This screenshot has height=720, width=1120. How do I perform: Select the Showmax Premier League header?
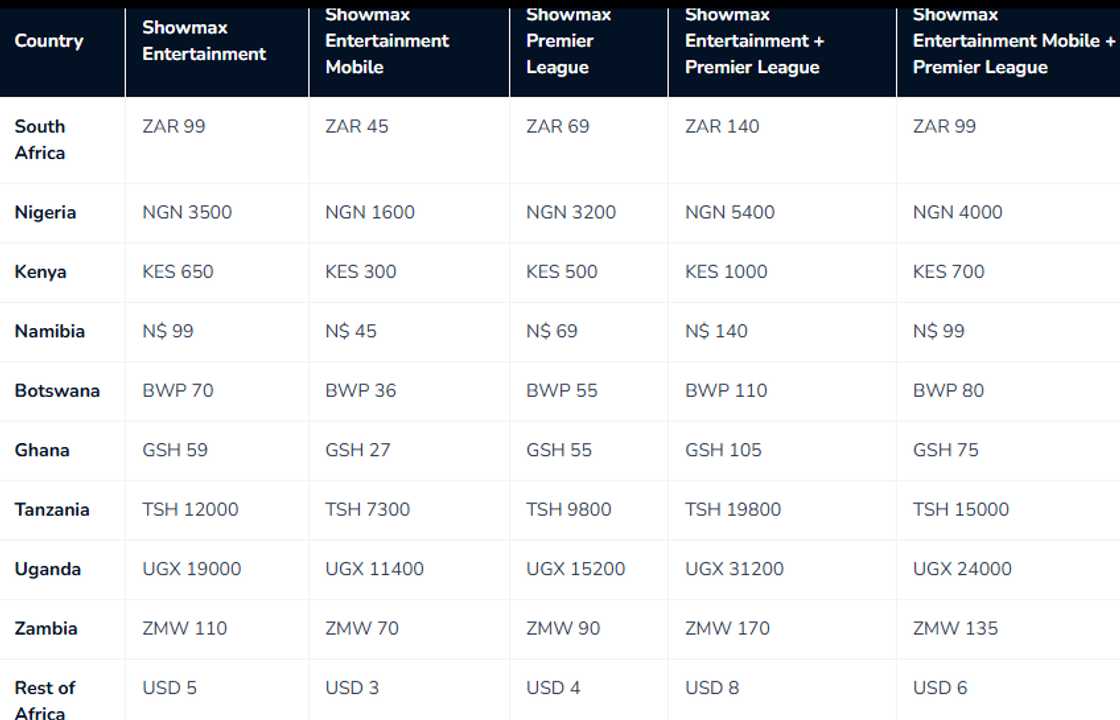[x=558, y=41]
